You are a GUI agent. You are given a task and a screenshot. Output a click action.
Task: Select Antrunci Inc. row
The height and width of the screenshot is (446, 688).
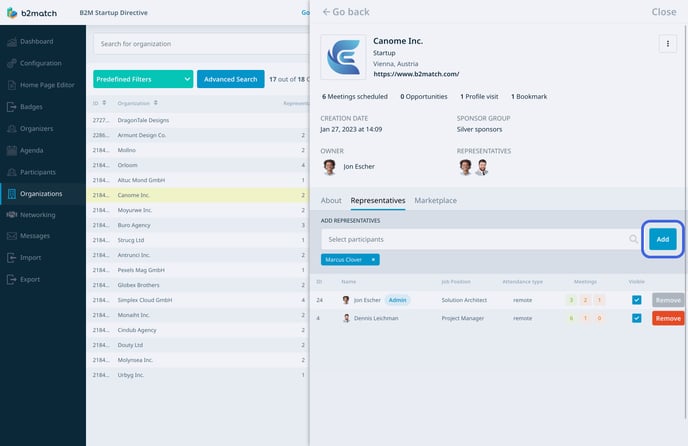click(x=198, y=255)
